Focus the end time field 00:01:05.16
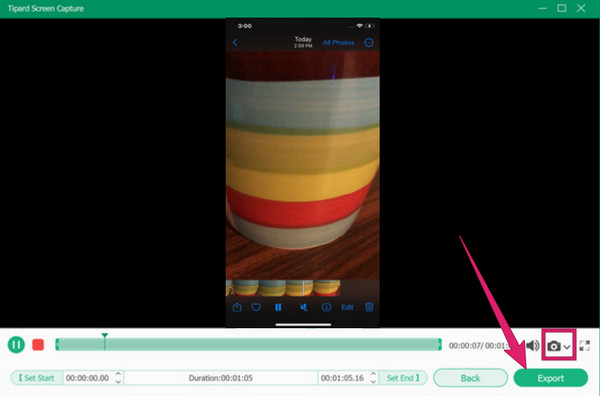Screen dimensions: 600x396 tap(342, 378)
